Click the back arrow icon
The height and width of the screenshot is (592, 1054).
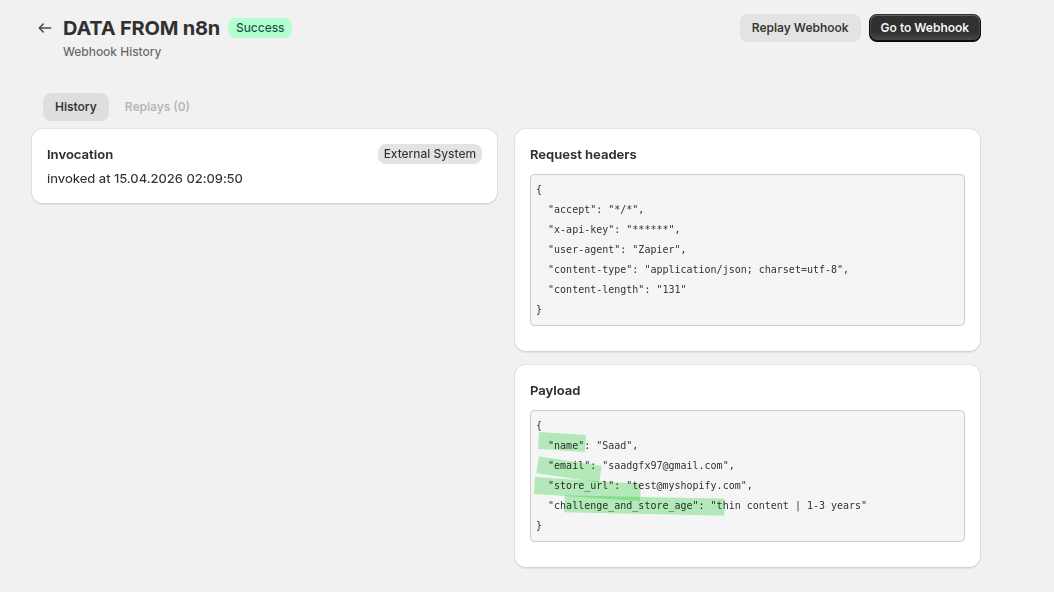point(44,28)
